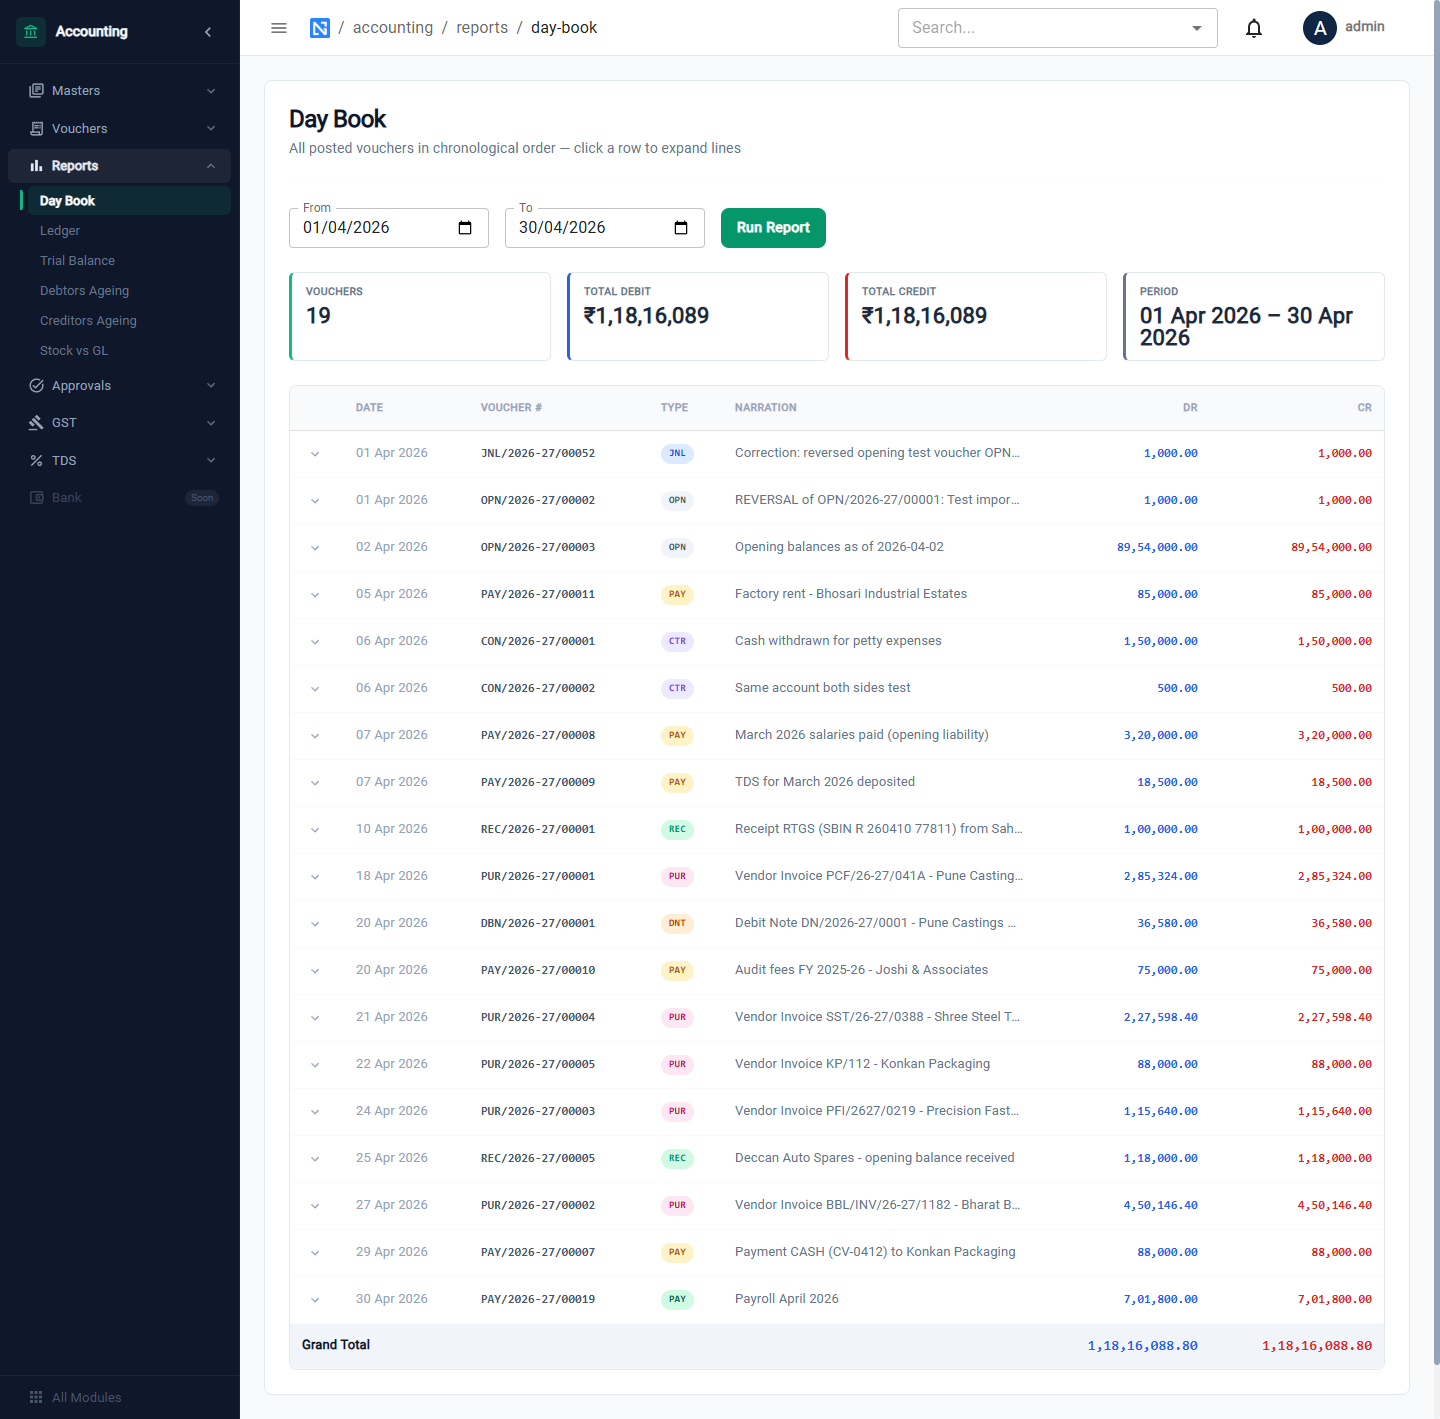
Task: Expand row JNL/2026-27/00052
Action: pyautogui.click(x=315, y=454)
